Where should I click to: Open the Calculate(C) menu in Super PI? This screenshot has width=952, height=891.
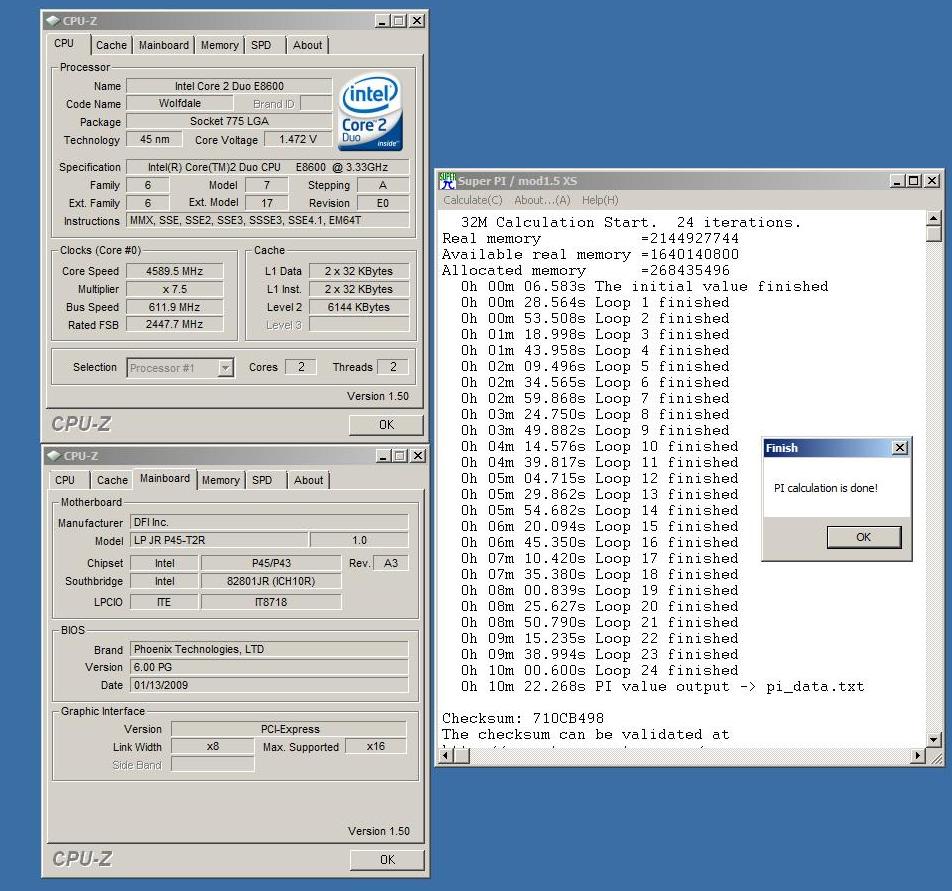coord(472,200)
